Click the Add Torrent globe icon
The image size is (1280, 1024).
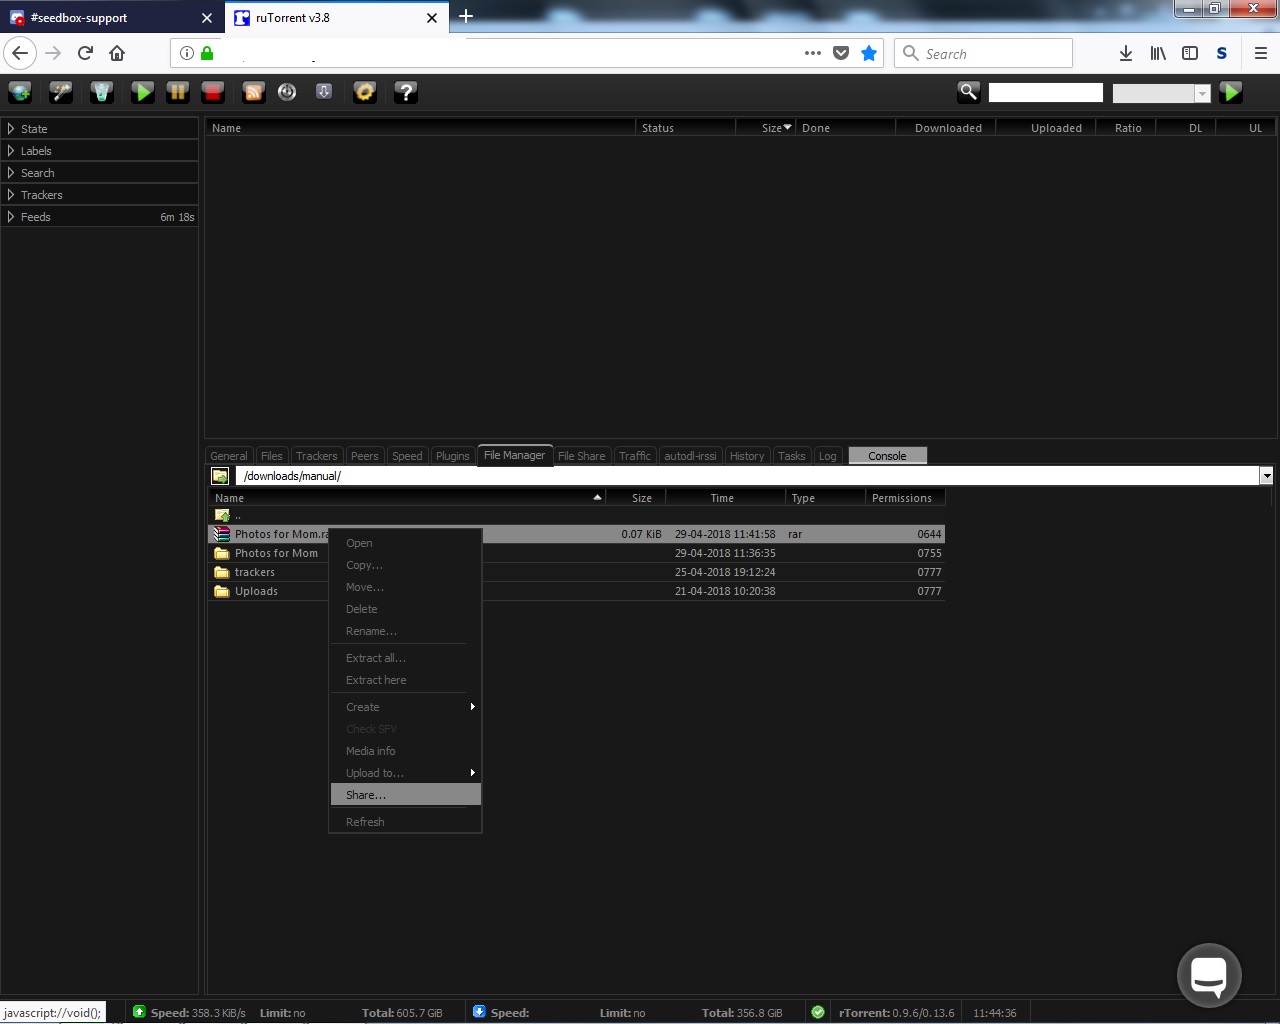(20, 93)
